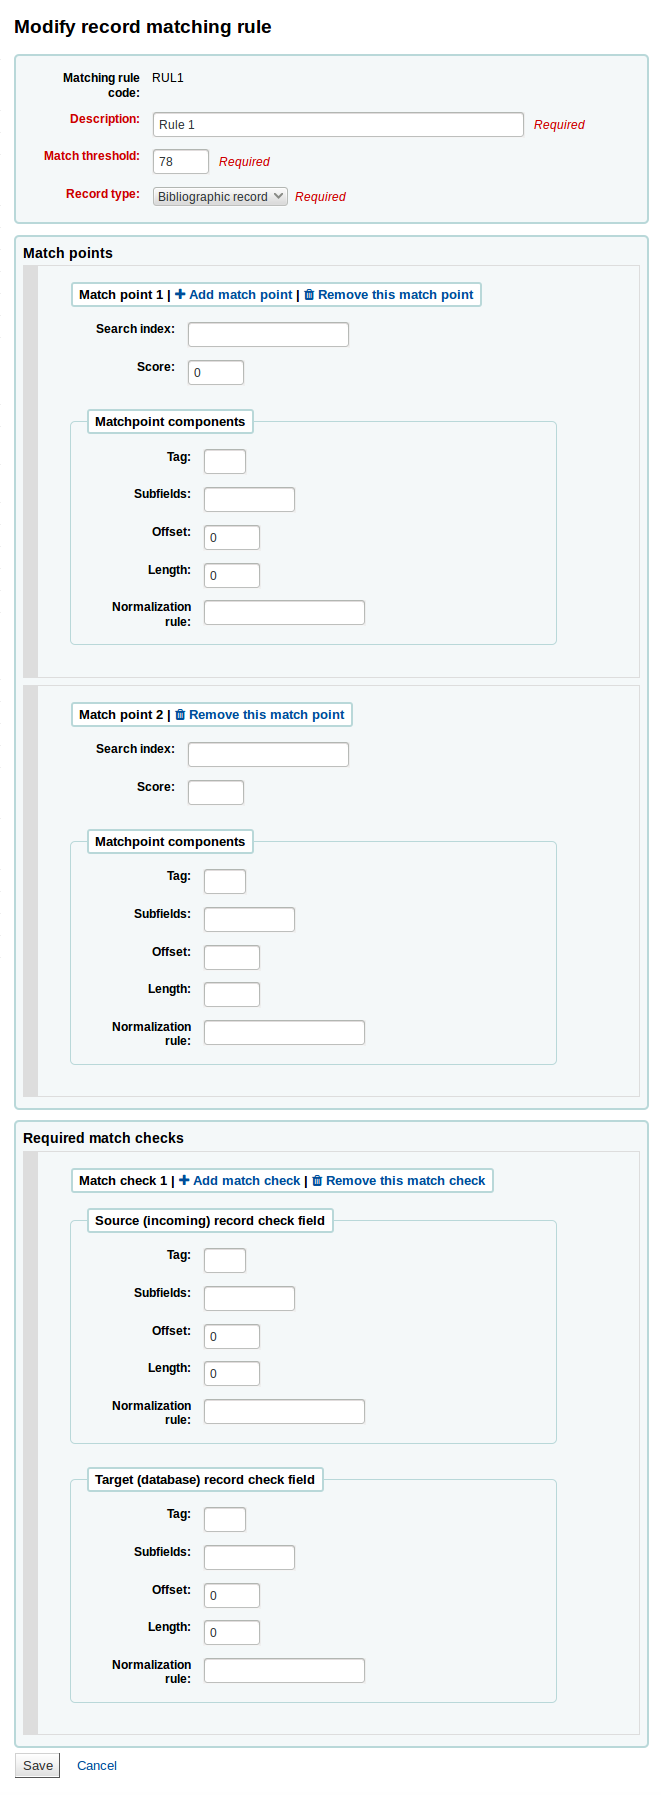Image resolution: width=661 pixels, height=1795 pixels.
Task: Click the Cancel link
Action: pyautogui.click(x=97, y=1766)
